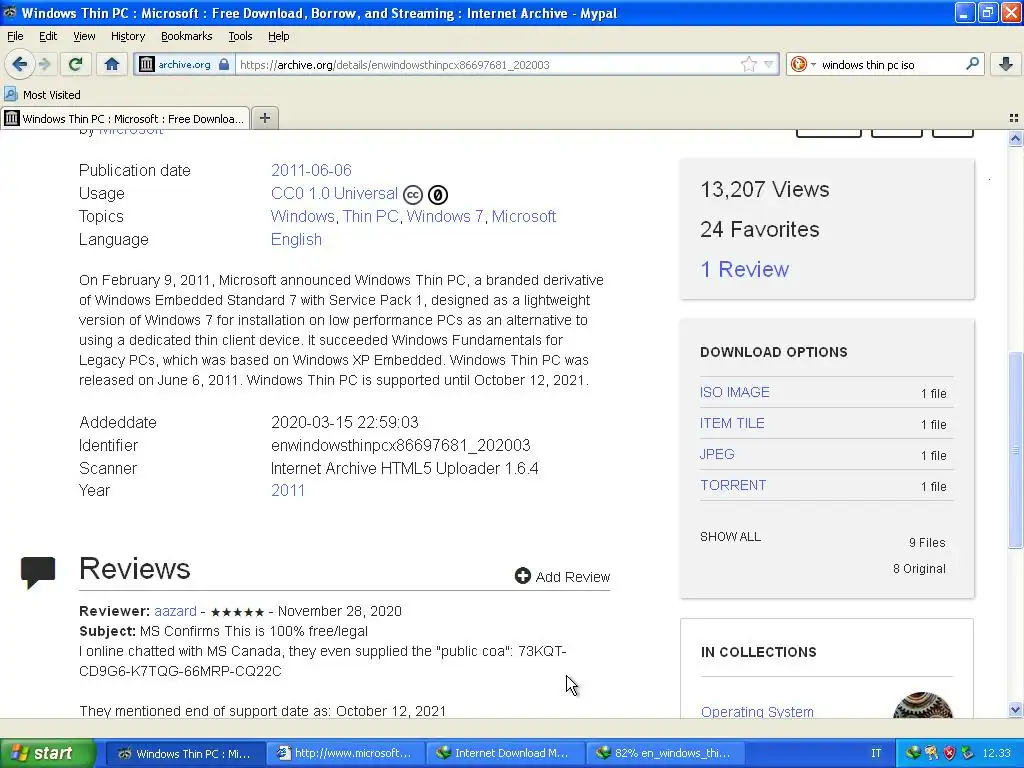The image size is (1024, 768).
Task: Open the Add Review link text
Action: (573, 577)
